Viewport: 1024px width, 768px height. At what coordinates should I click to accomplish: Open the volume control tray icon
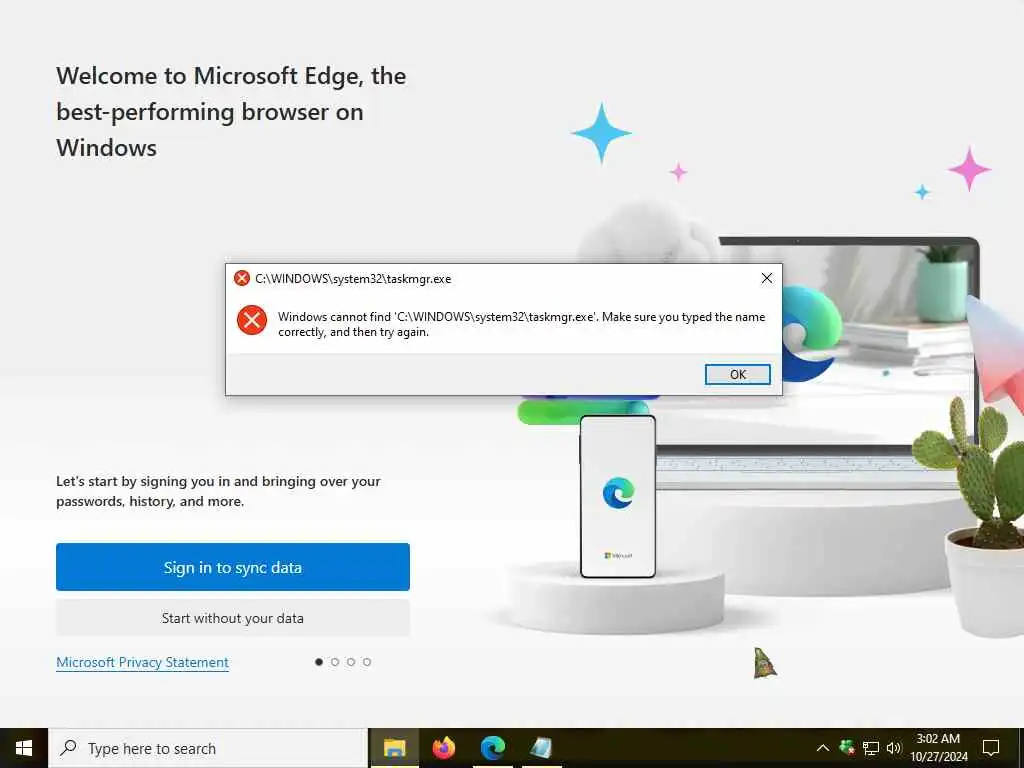[x=893, y=748]
